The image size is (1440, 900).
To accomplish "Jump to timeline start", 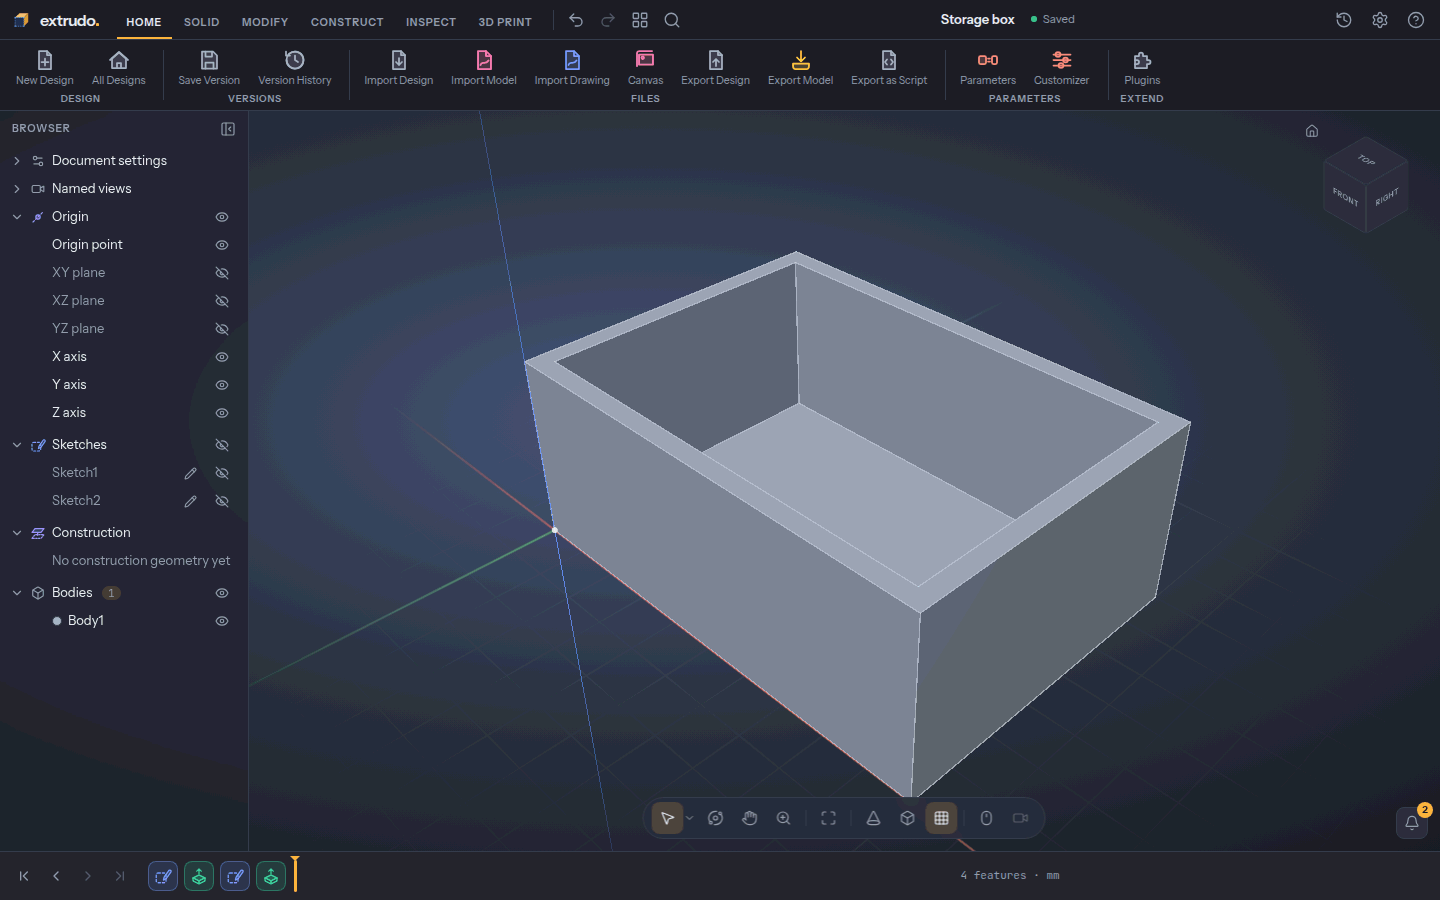I will (24, 876).
